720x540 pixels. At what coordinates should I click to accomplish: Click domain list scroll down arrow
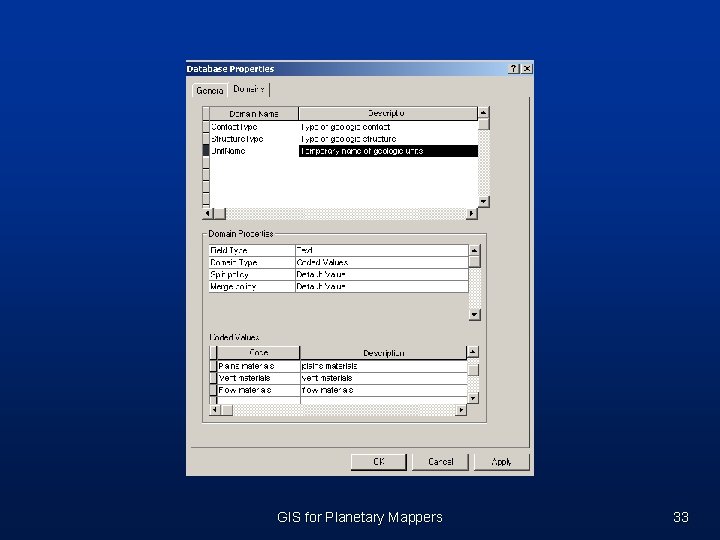(x=484, y=202)
